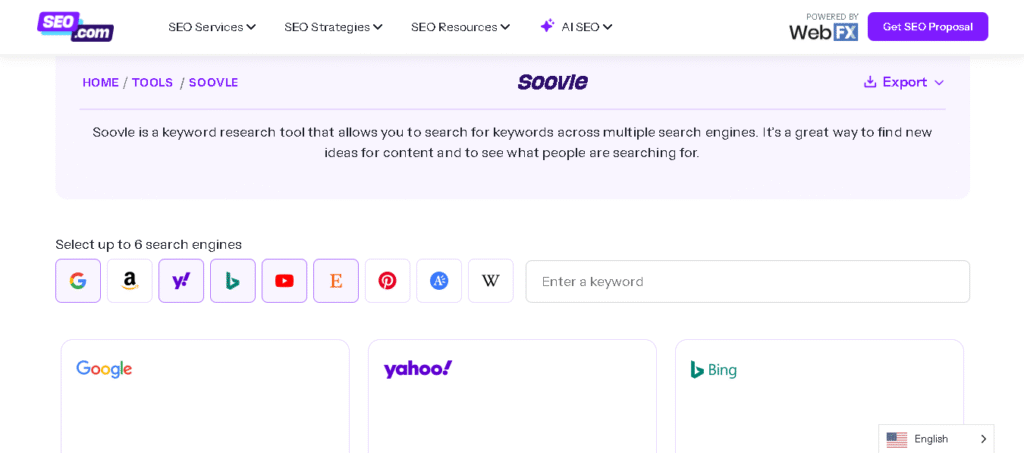This screenshot has width=1024, height=453.
Task: Expand the SEO Services menu
Action: [x=212, y=27]
